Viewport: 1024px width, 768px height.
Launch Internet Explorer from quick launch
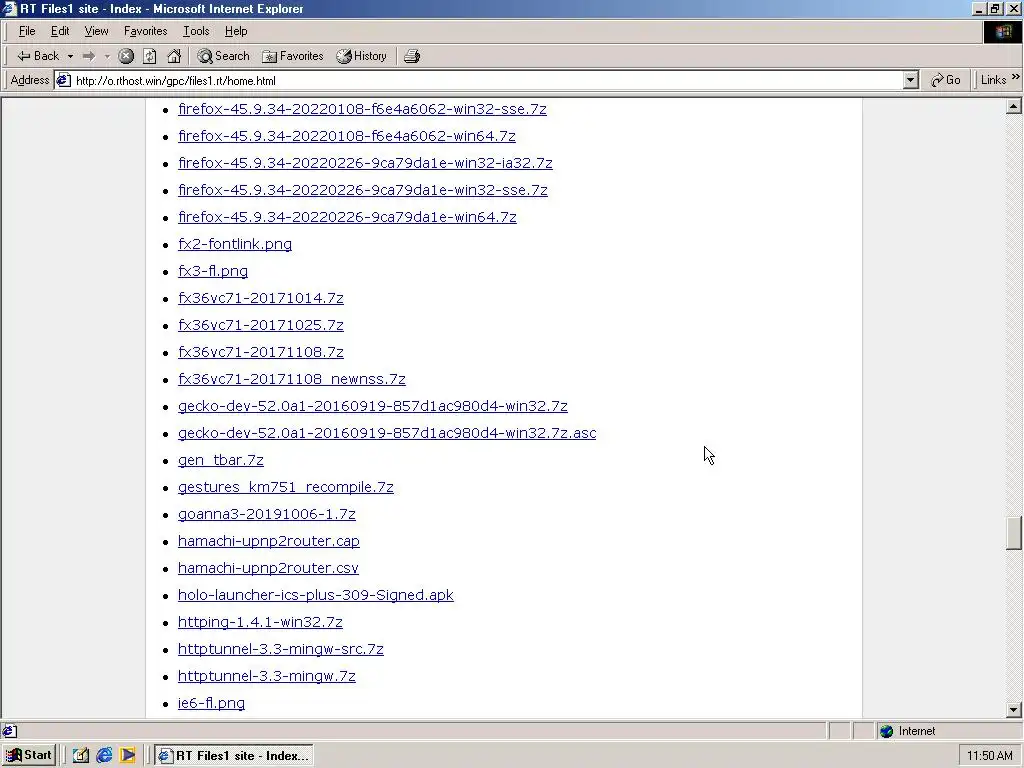click(104, 756)
